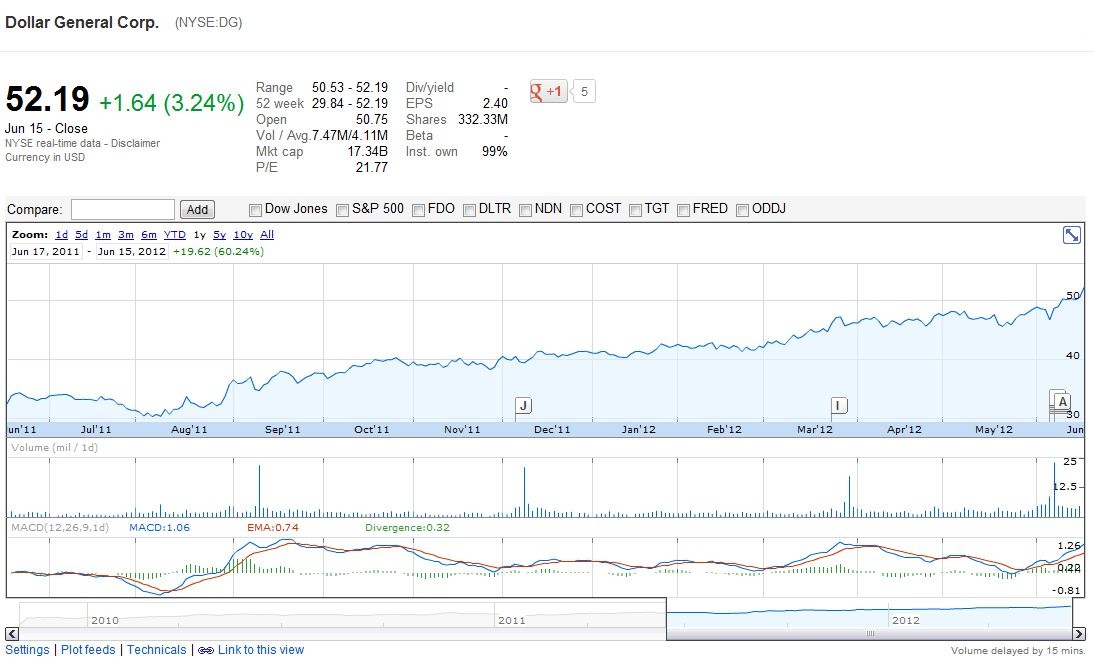This screenshot has width=1094, height=658.
Task: Set chart zoom to YTD
Action: tap(174, 235)
